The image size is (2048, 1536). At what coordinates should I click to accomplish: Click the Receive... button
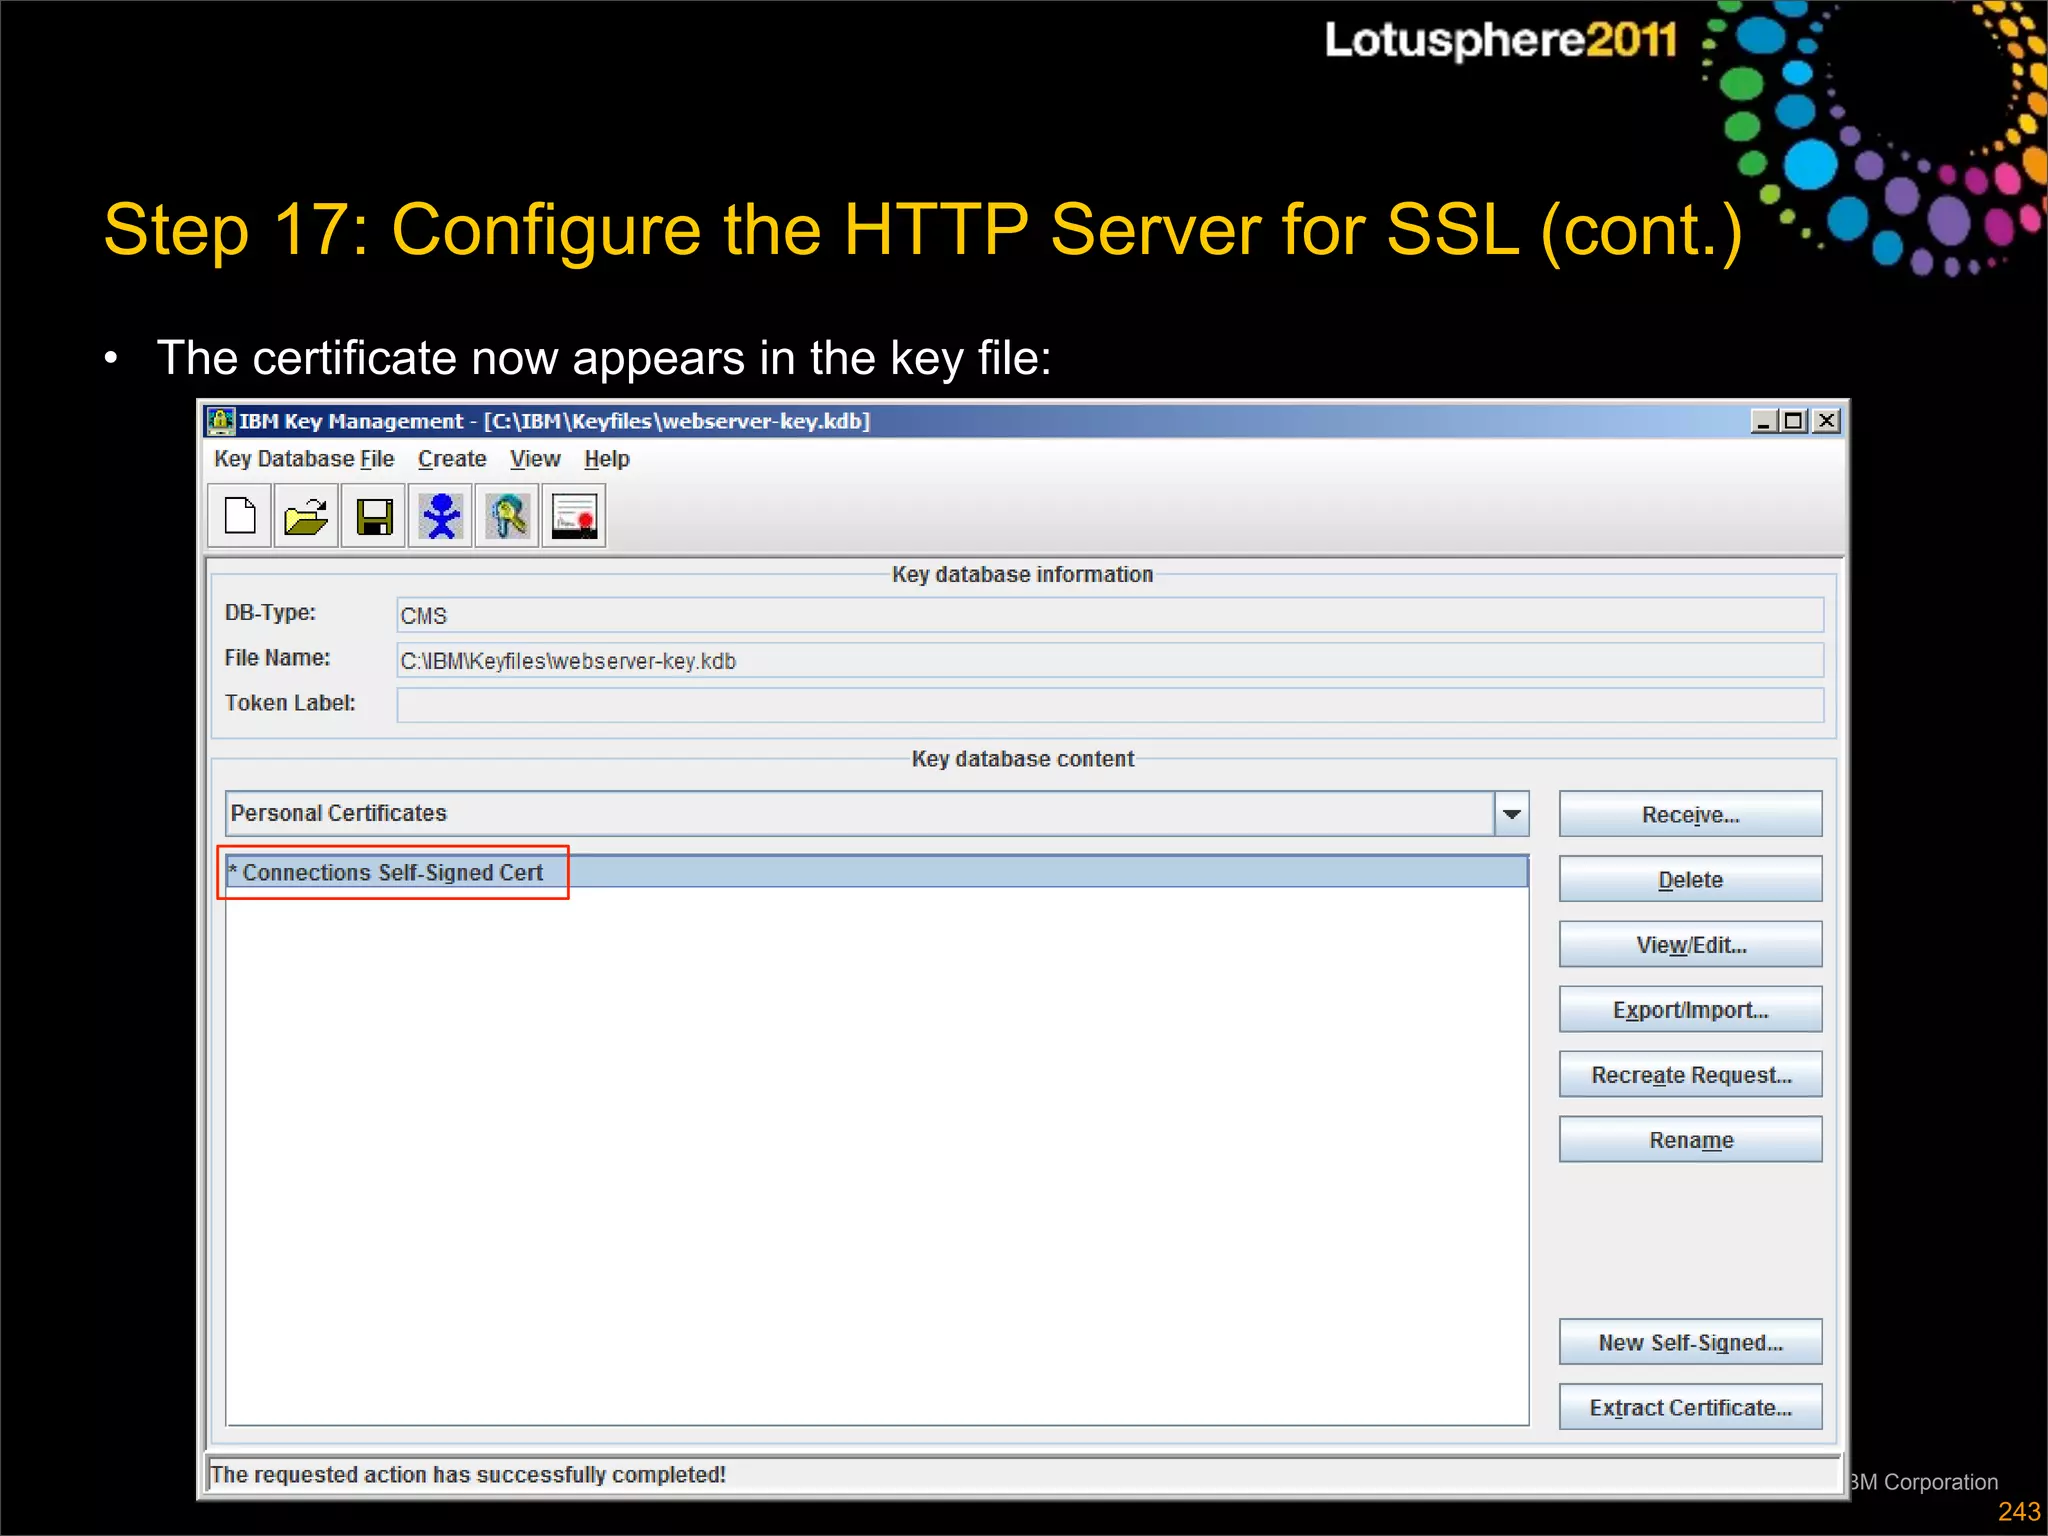(1690, 814)
